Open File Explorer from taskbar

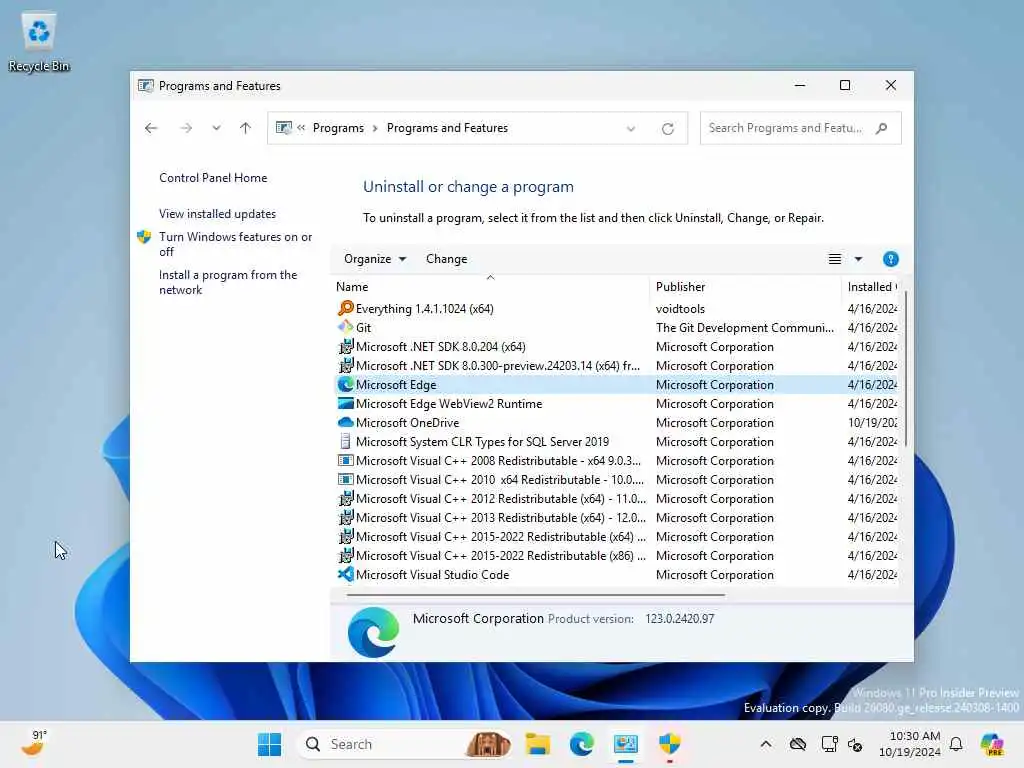pyautogui.click(x=537, y=744)
